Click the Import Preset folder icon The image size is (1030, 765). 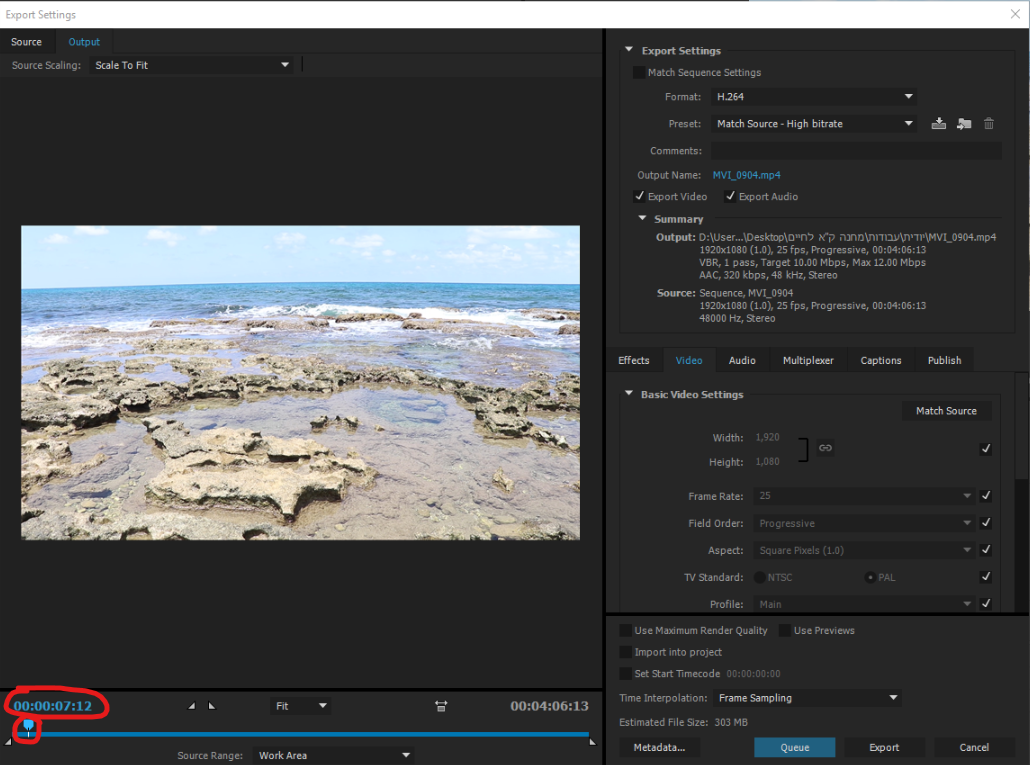click(964, 124)
